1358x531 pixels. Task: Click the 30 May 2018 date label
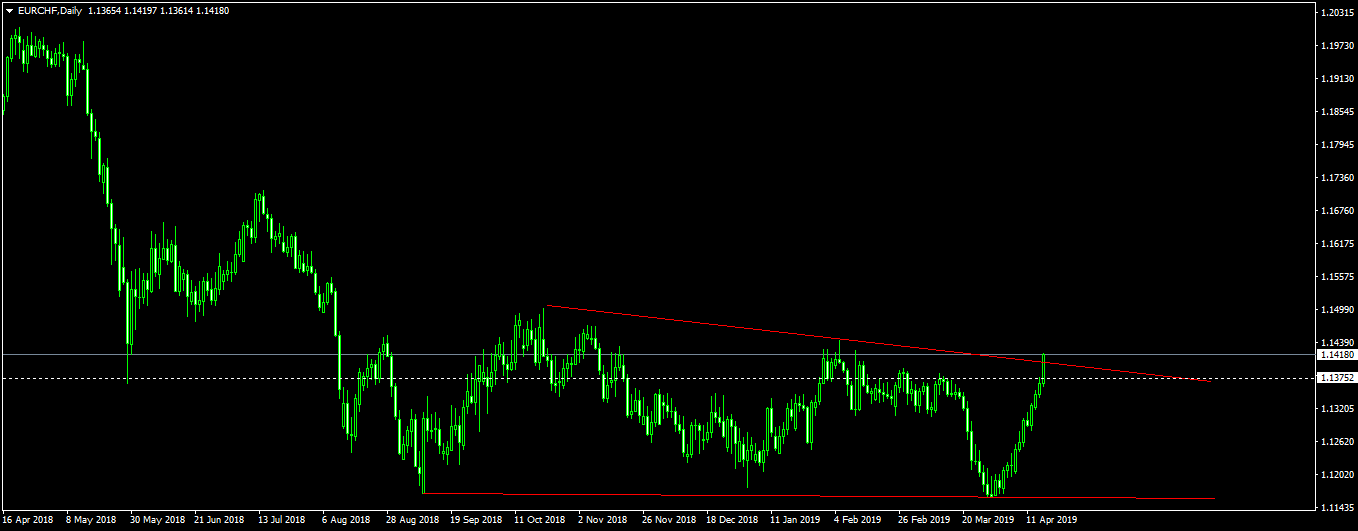point(158,521)
